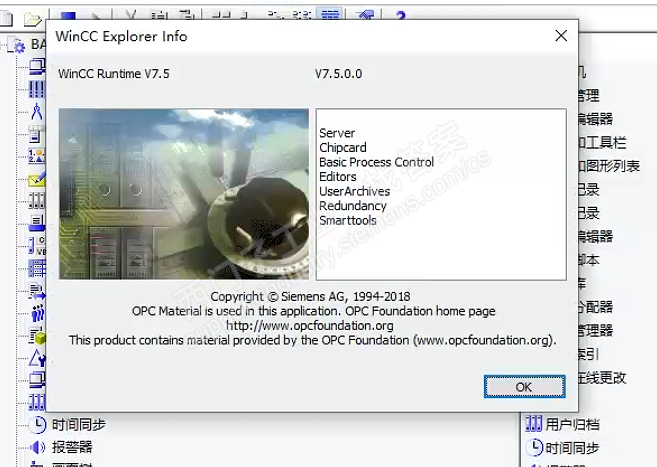The image size is (657, 467).
Task: Select 时间同步 in the right list pane
Action: tap(563, 447)
